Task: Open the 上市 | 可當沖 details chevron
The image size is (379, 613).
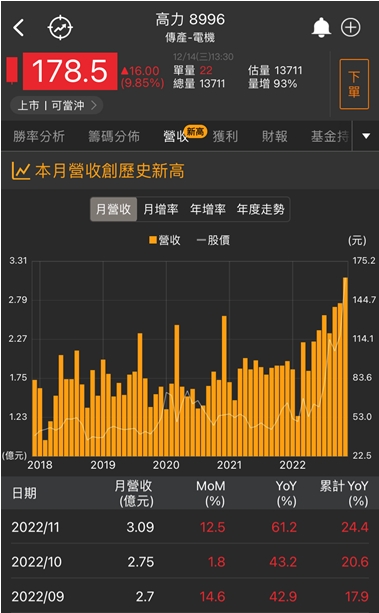Action: pos(94,106)
